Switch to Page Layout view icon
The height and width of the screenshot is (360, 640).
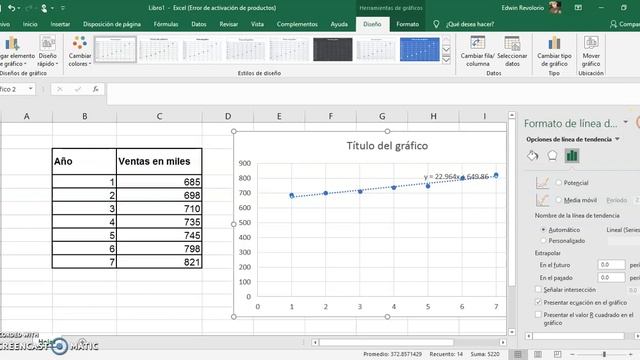[538, 354]
